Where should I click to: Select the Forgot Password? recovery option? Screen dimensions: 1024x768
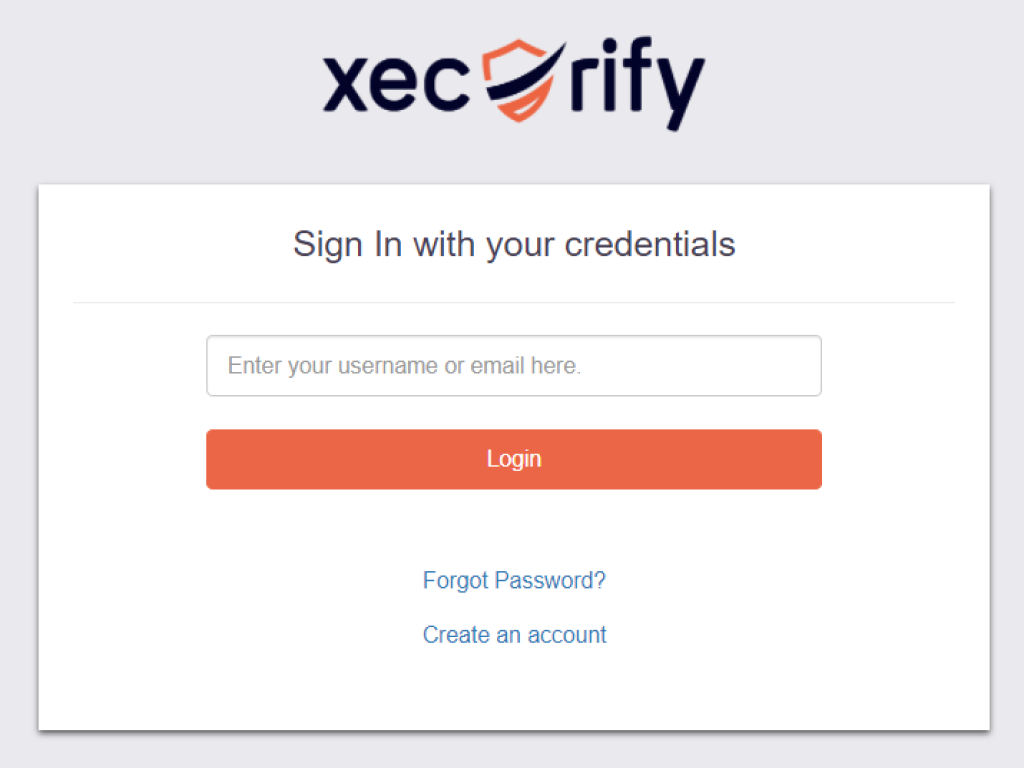click(514, 581)
